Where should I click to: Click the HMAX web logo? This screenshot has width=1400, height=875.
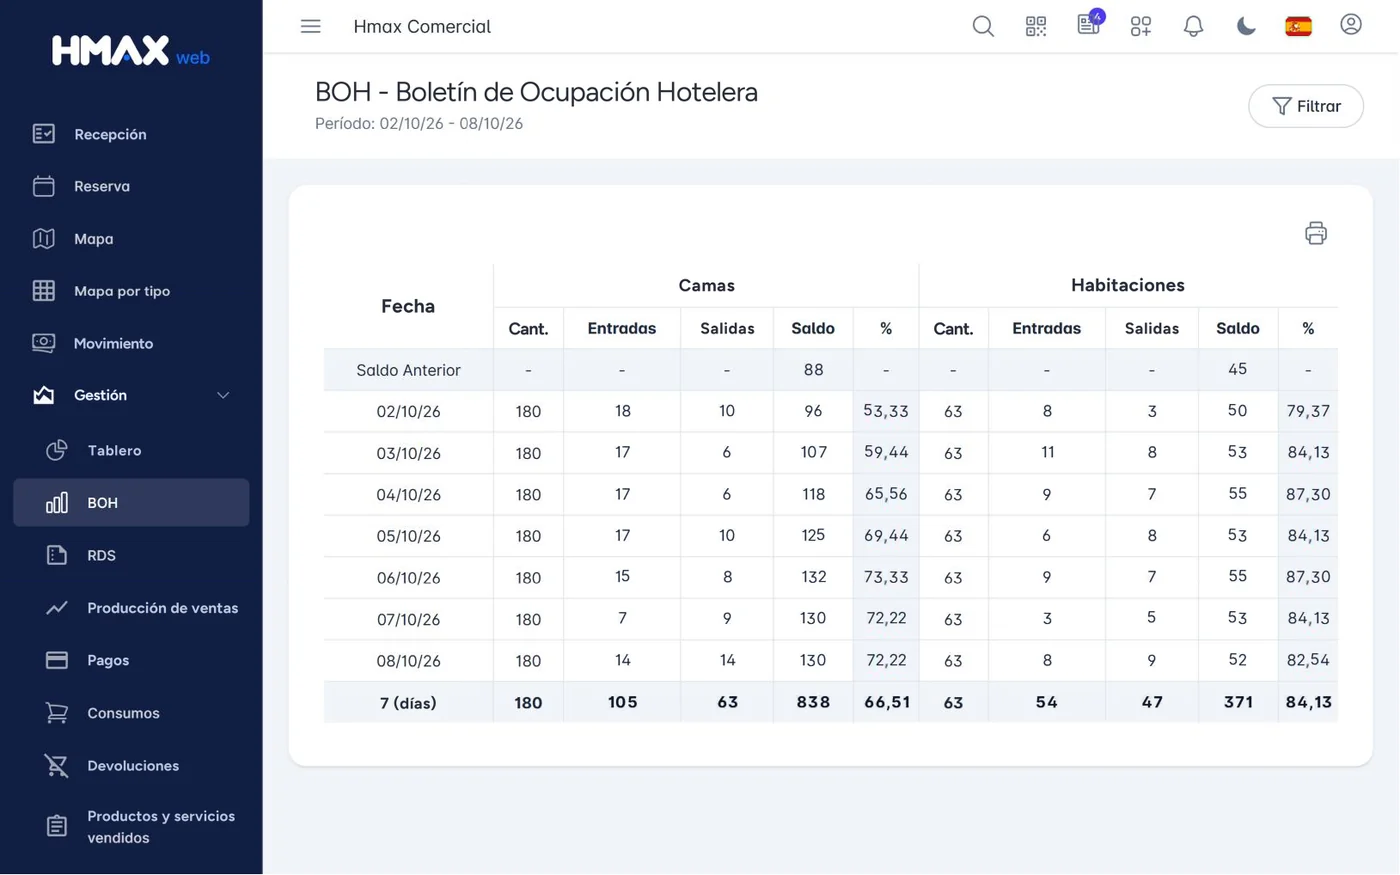pyautogui.click(x=131, y=51)
